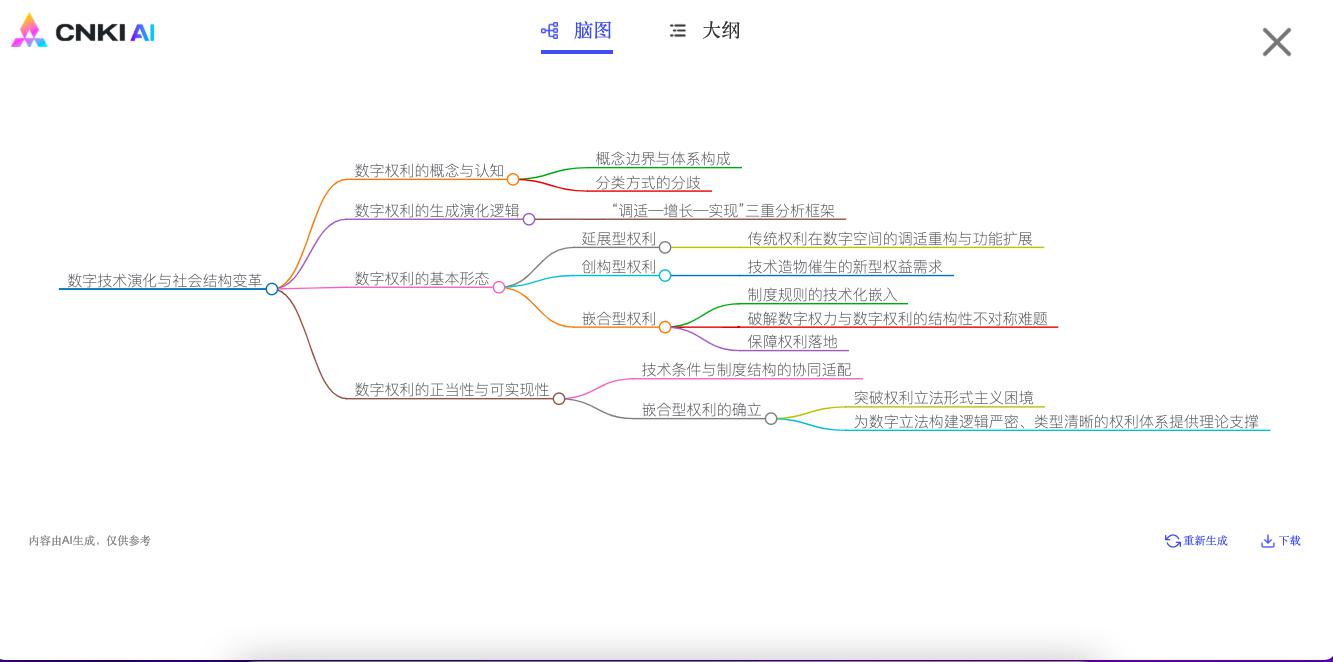The image size is (1333, 662).
Task: Select the 概念边界与体系构成 leaf node
Action: (663, 158)
